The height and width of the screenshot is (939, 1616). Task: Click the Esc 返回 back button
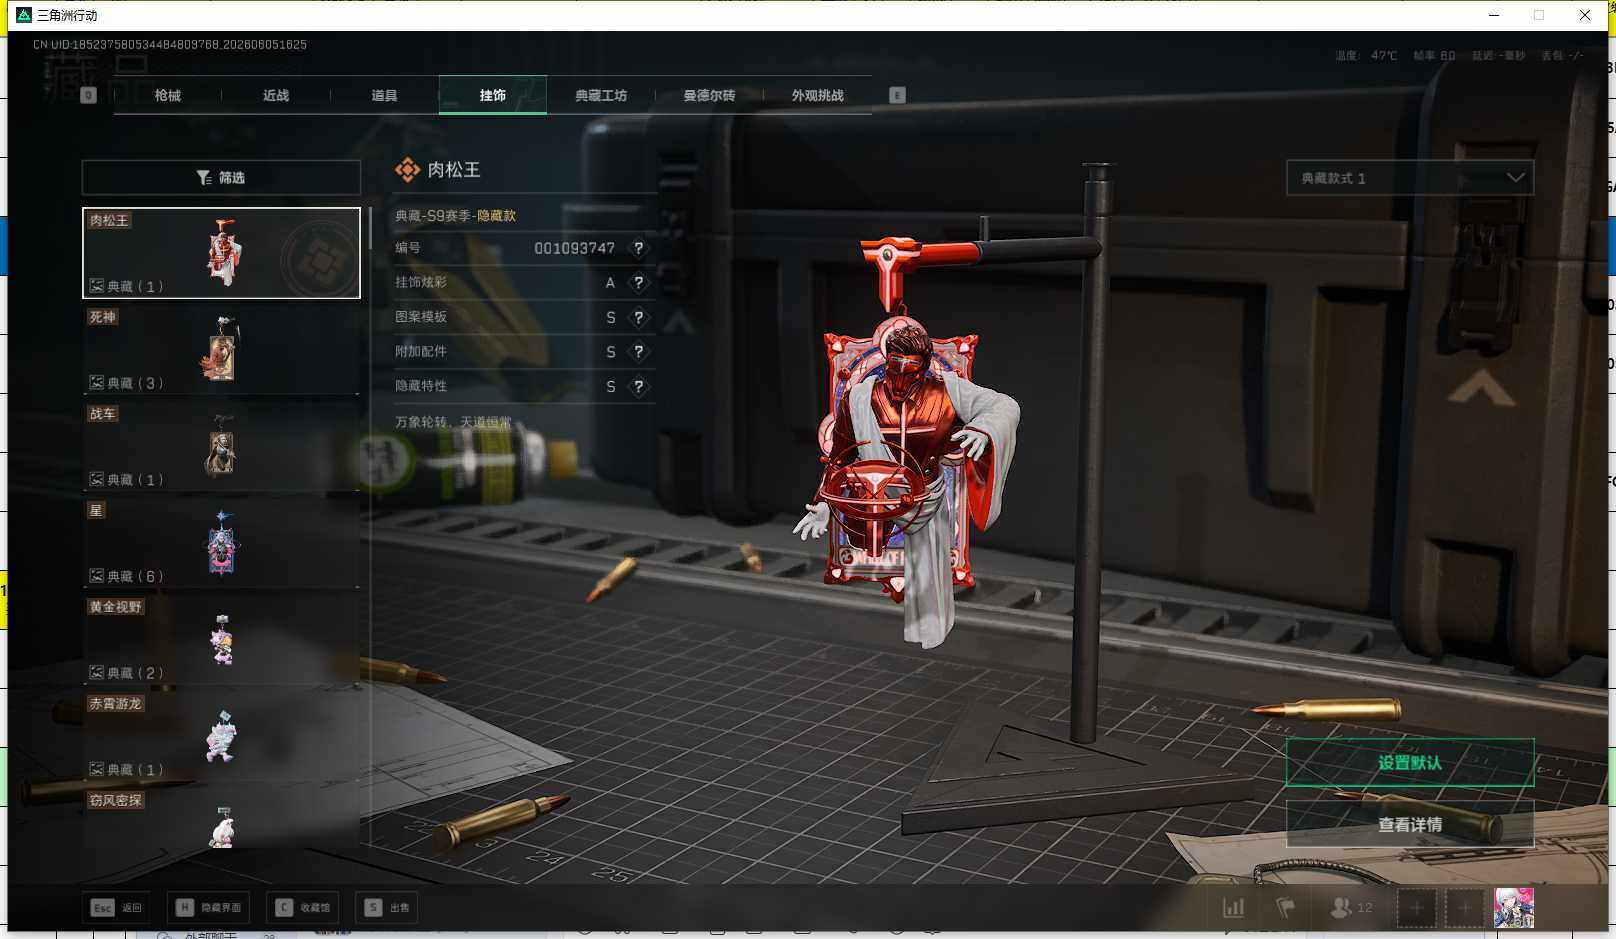tap(117, 908)
